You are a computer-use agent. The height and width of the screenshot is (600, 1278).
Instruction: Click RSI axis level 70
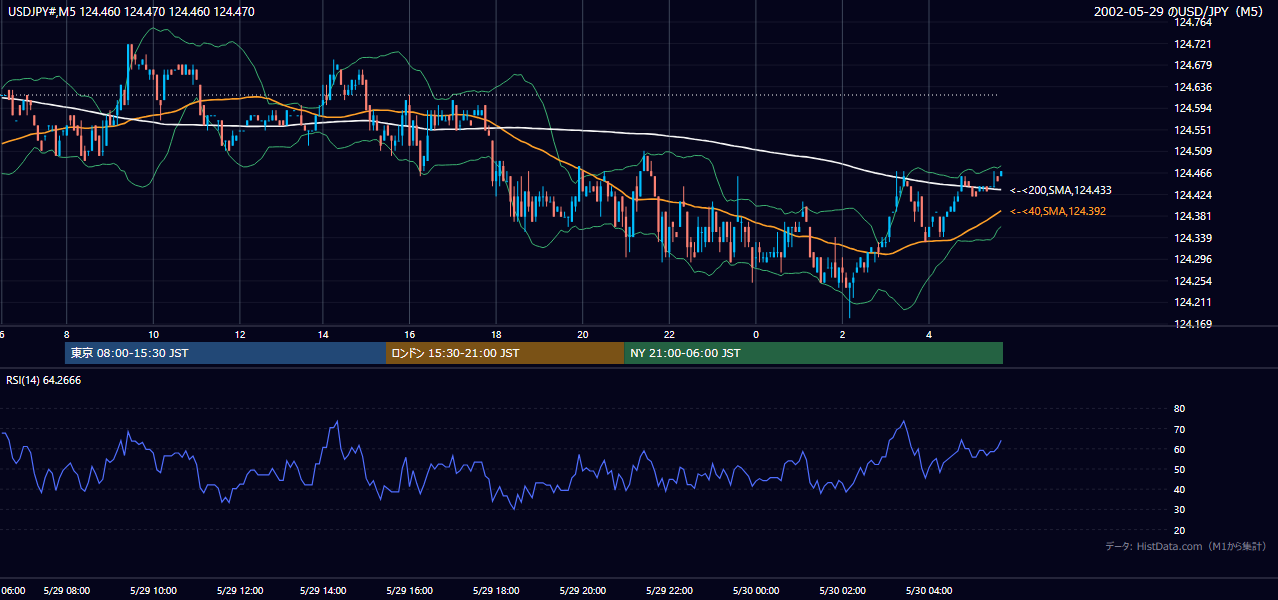coord(1179,429)
